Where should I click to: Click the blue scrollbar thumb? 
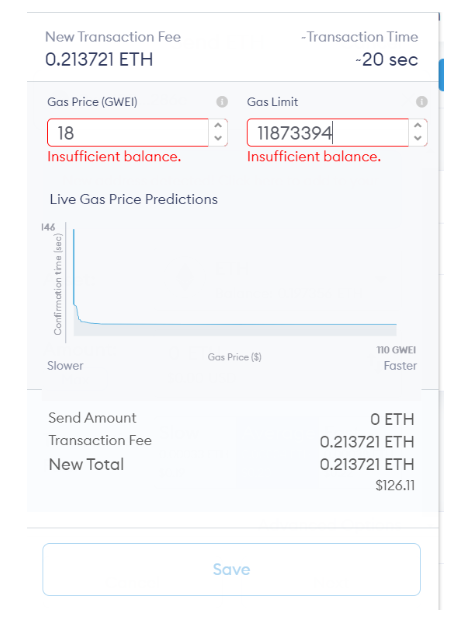[441, 74]
